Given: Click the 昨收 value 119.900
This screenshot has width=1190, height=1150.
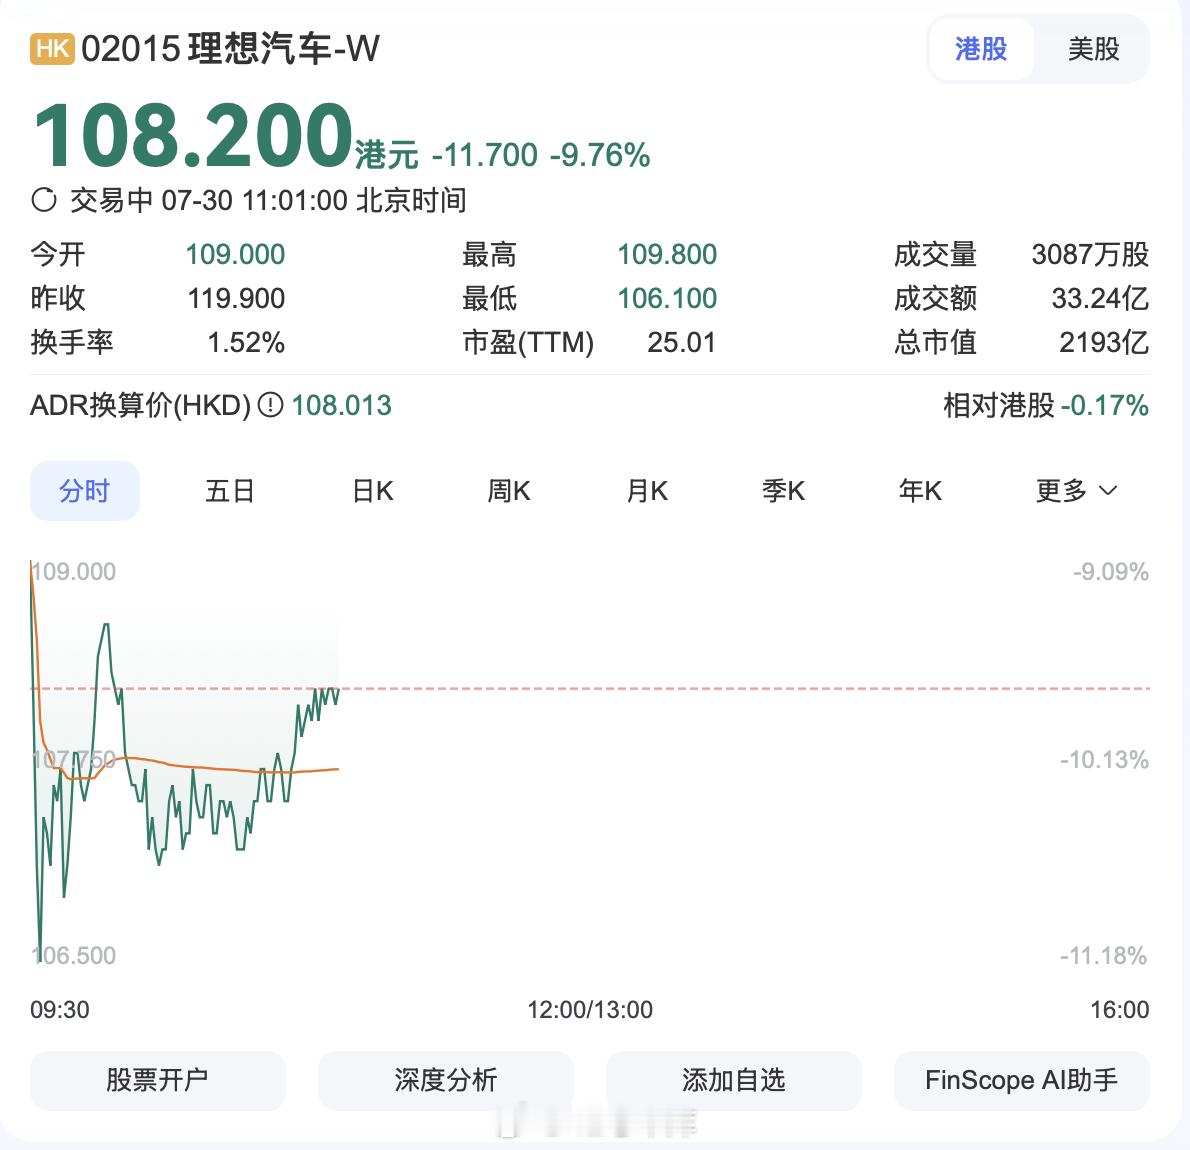Looking at the screenshot, I should tap(236, 298).
